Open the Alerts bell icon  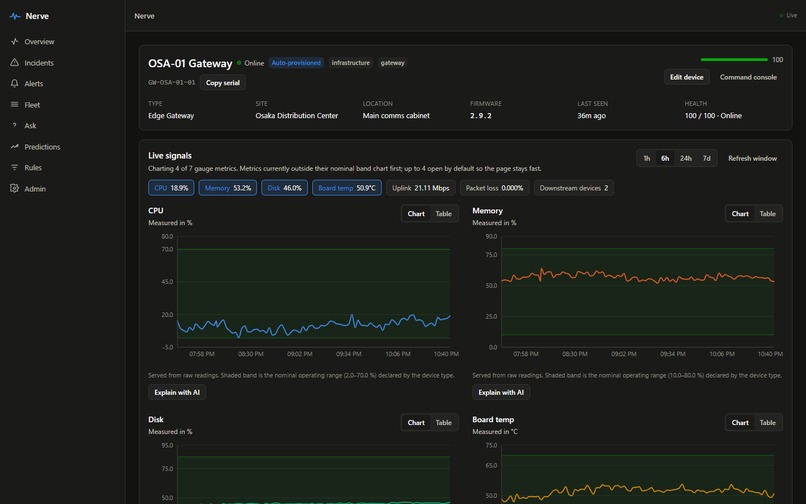(x=14, y=83)
